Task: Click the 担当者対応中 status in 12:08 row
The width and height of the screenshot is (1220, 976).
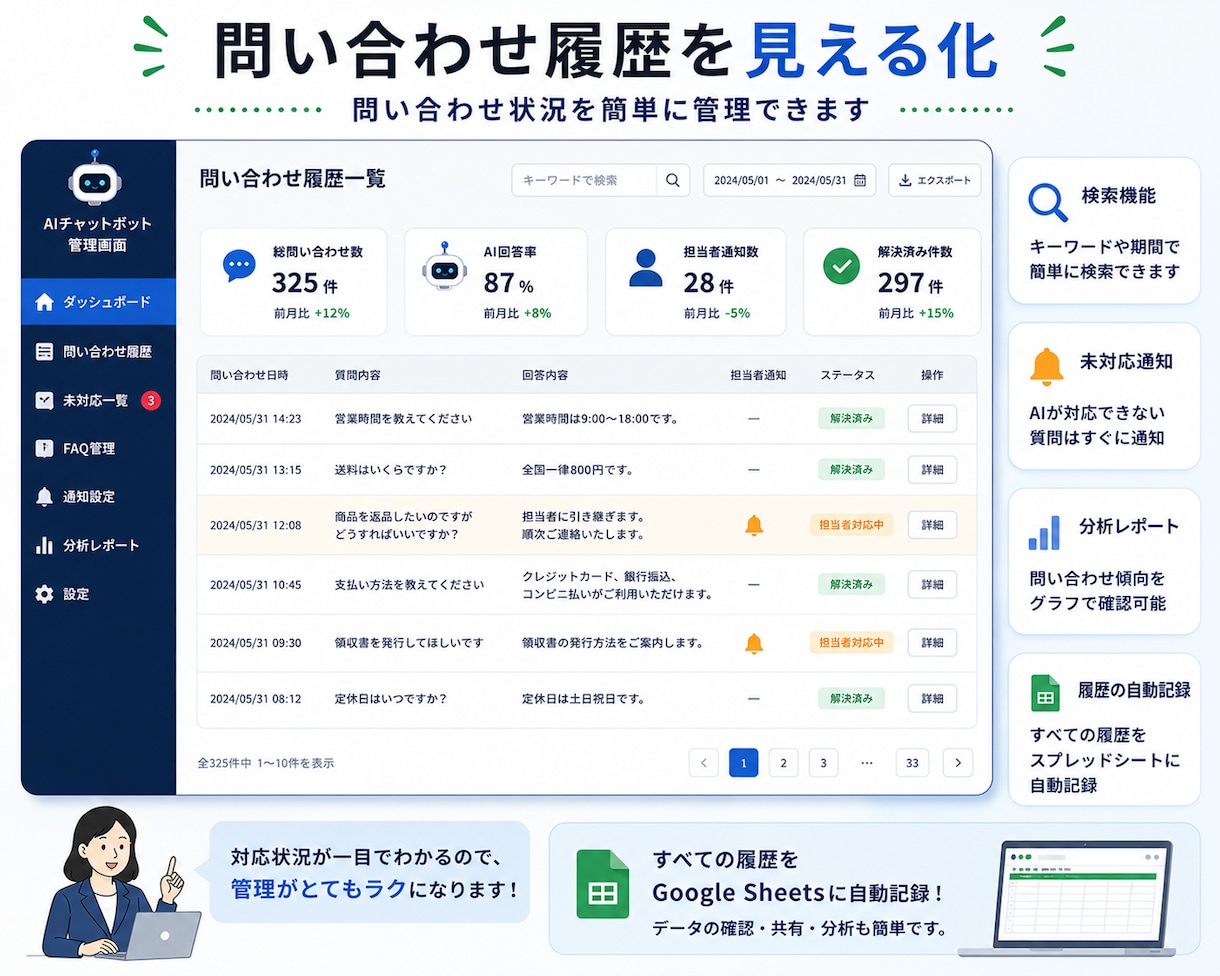Action: tap(851, 525)
